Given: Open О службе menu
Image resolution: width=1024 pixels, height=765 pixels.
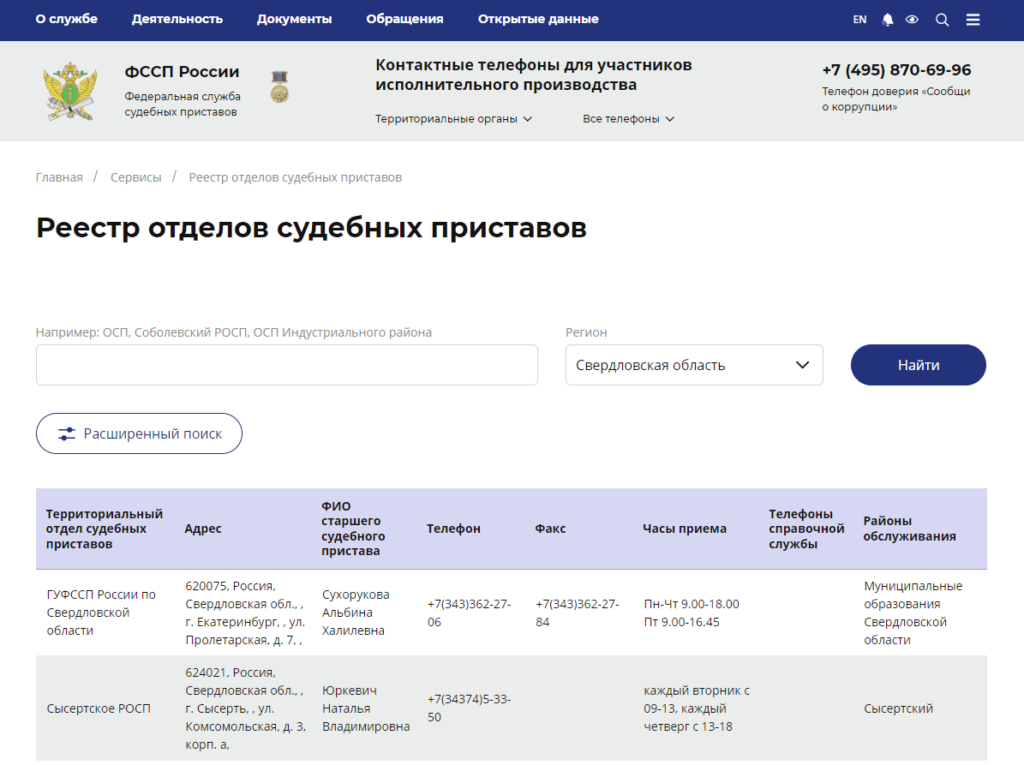Looking at the screenshot, I should click(x=67, y=19).
